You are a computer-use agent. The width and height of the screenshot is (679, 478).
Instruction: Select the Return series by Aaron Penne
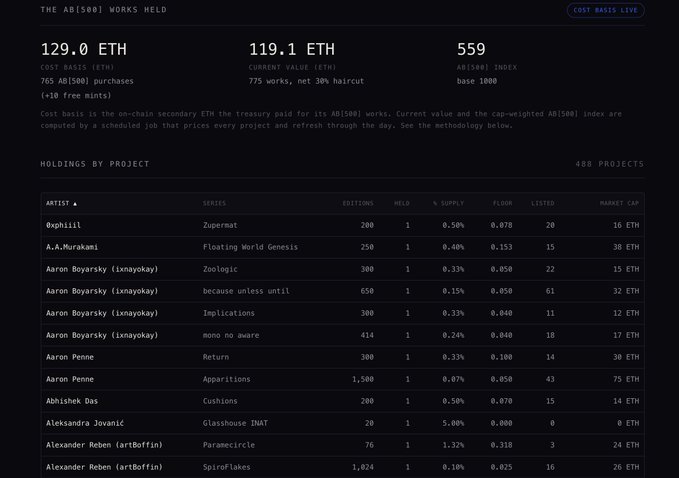point(216,357)
